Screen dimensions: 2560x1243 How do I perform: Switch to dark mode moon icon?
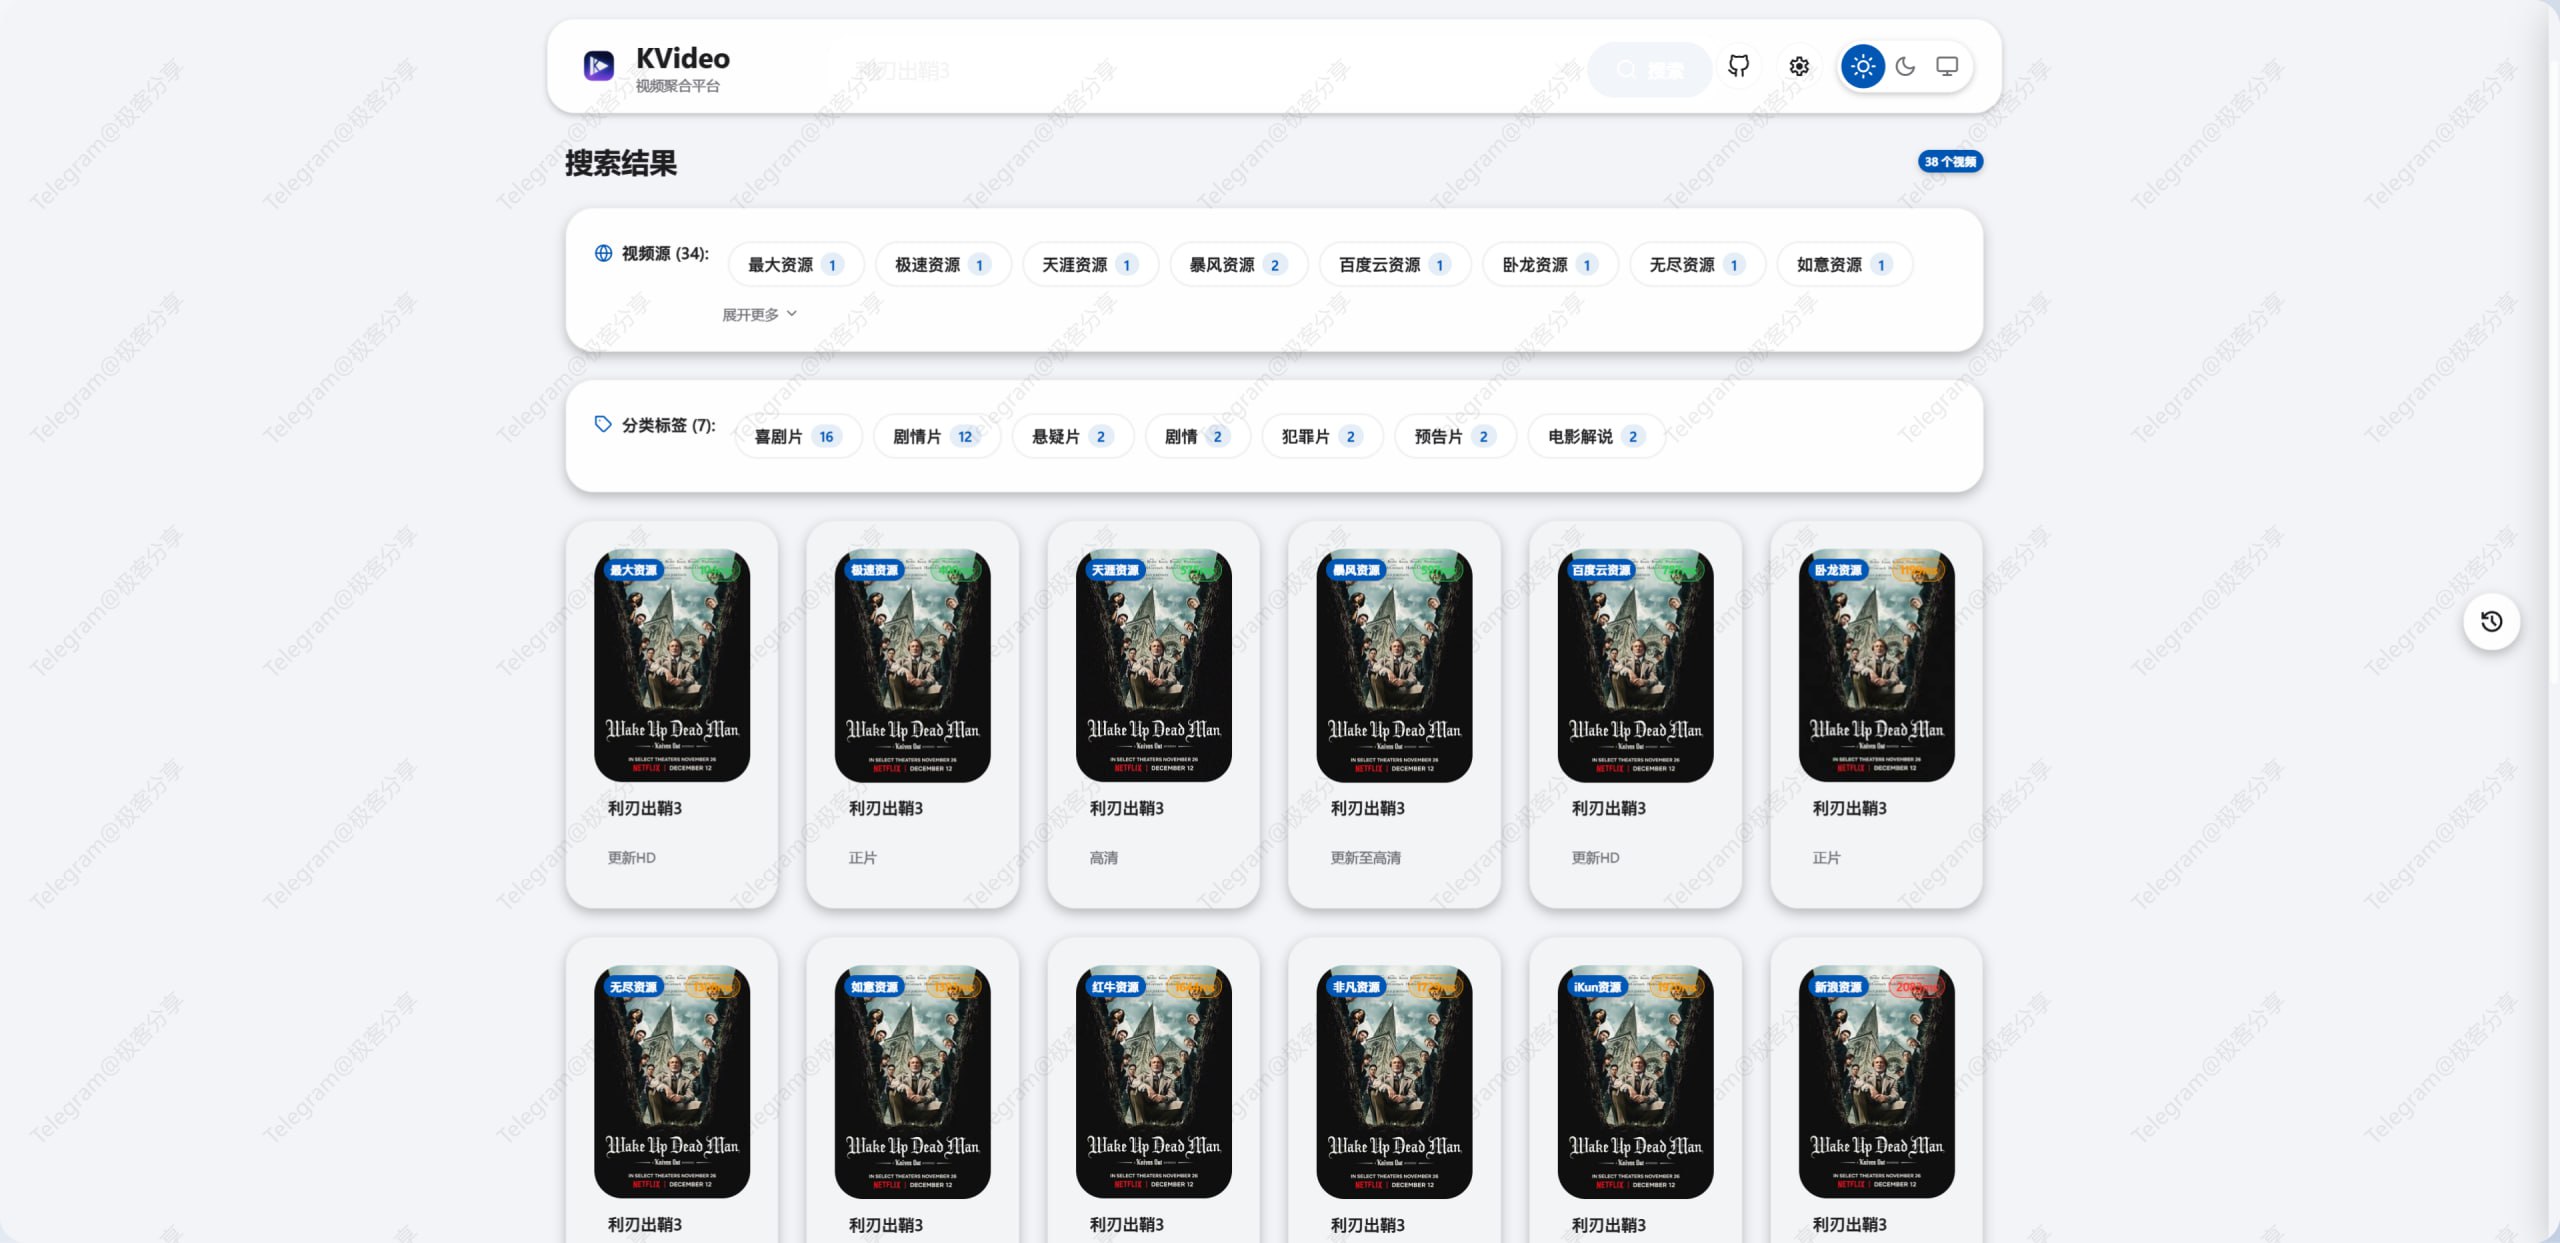pyautogui.click(x=1905, y=66)
